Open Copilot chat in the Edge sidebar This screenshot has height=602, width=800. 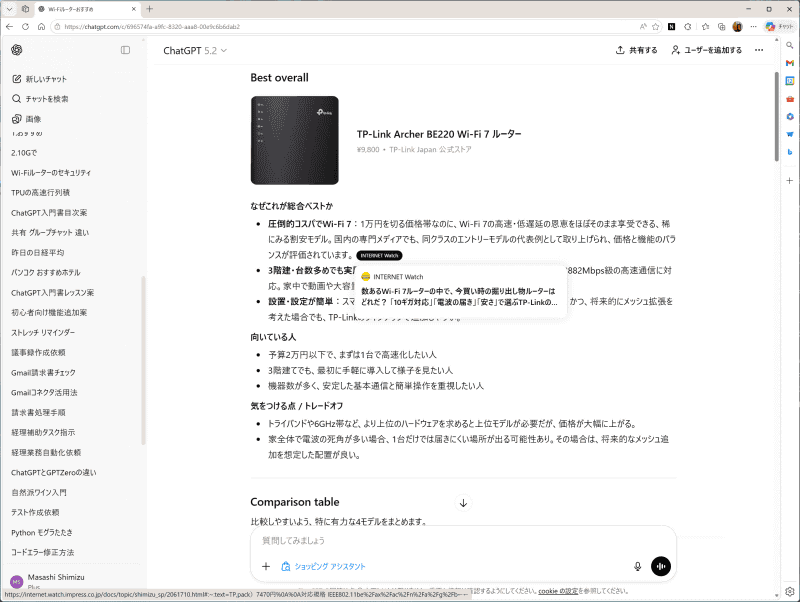tap(775, 27)
